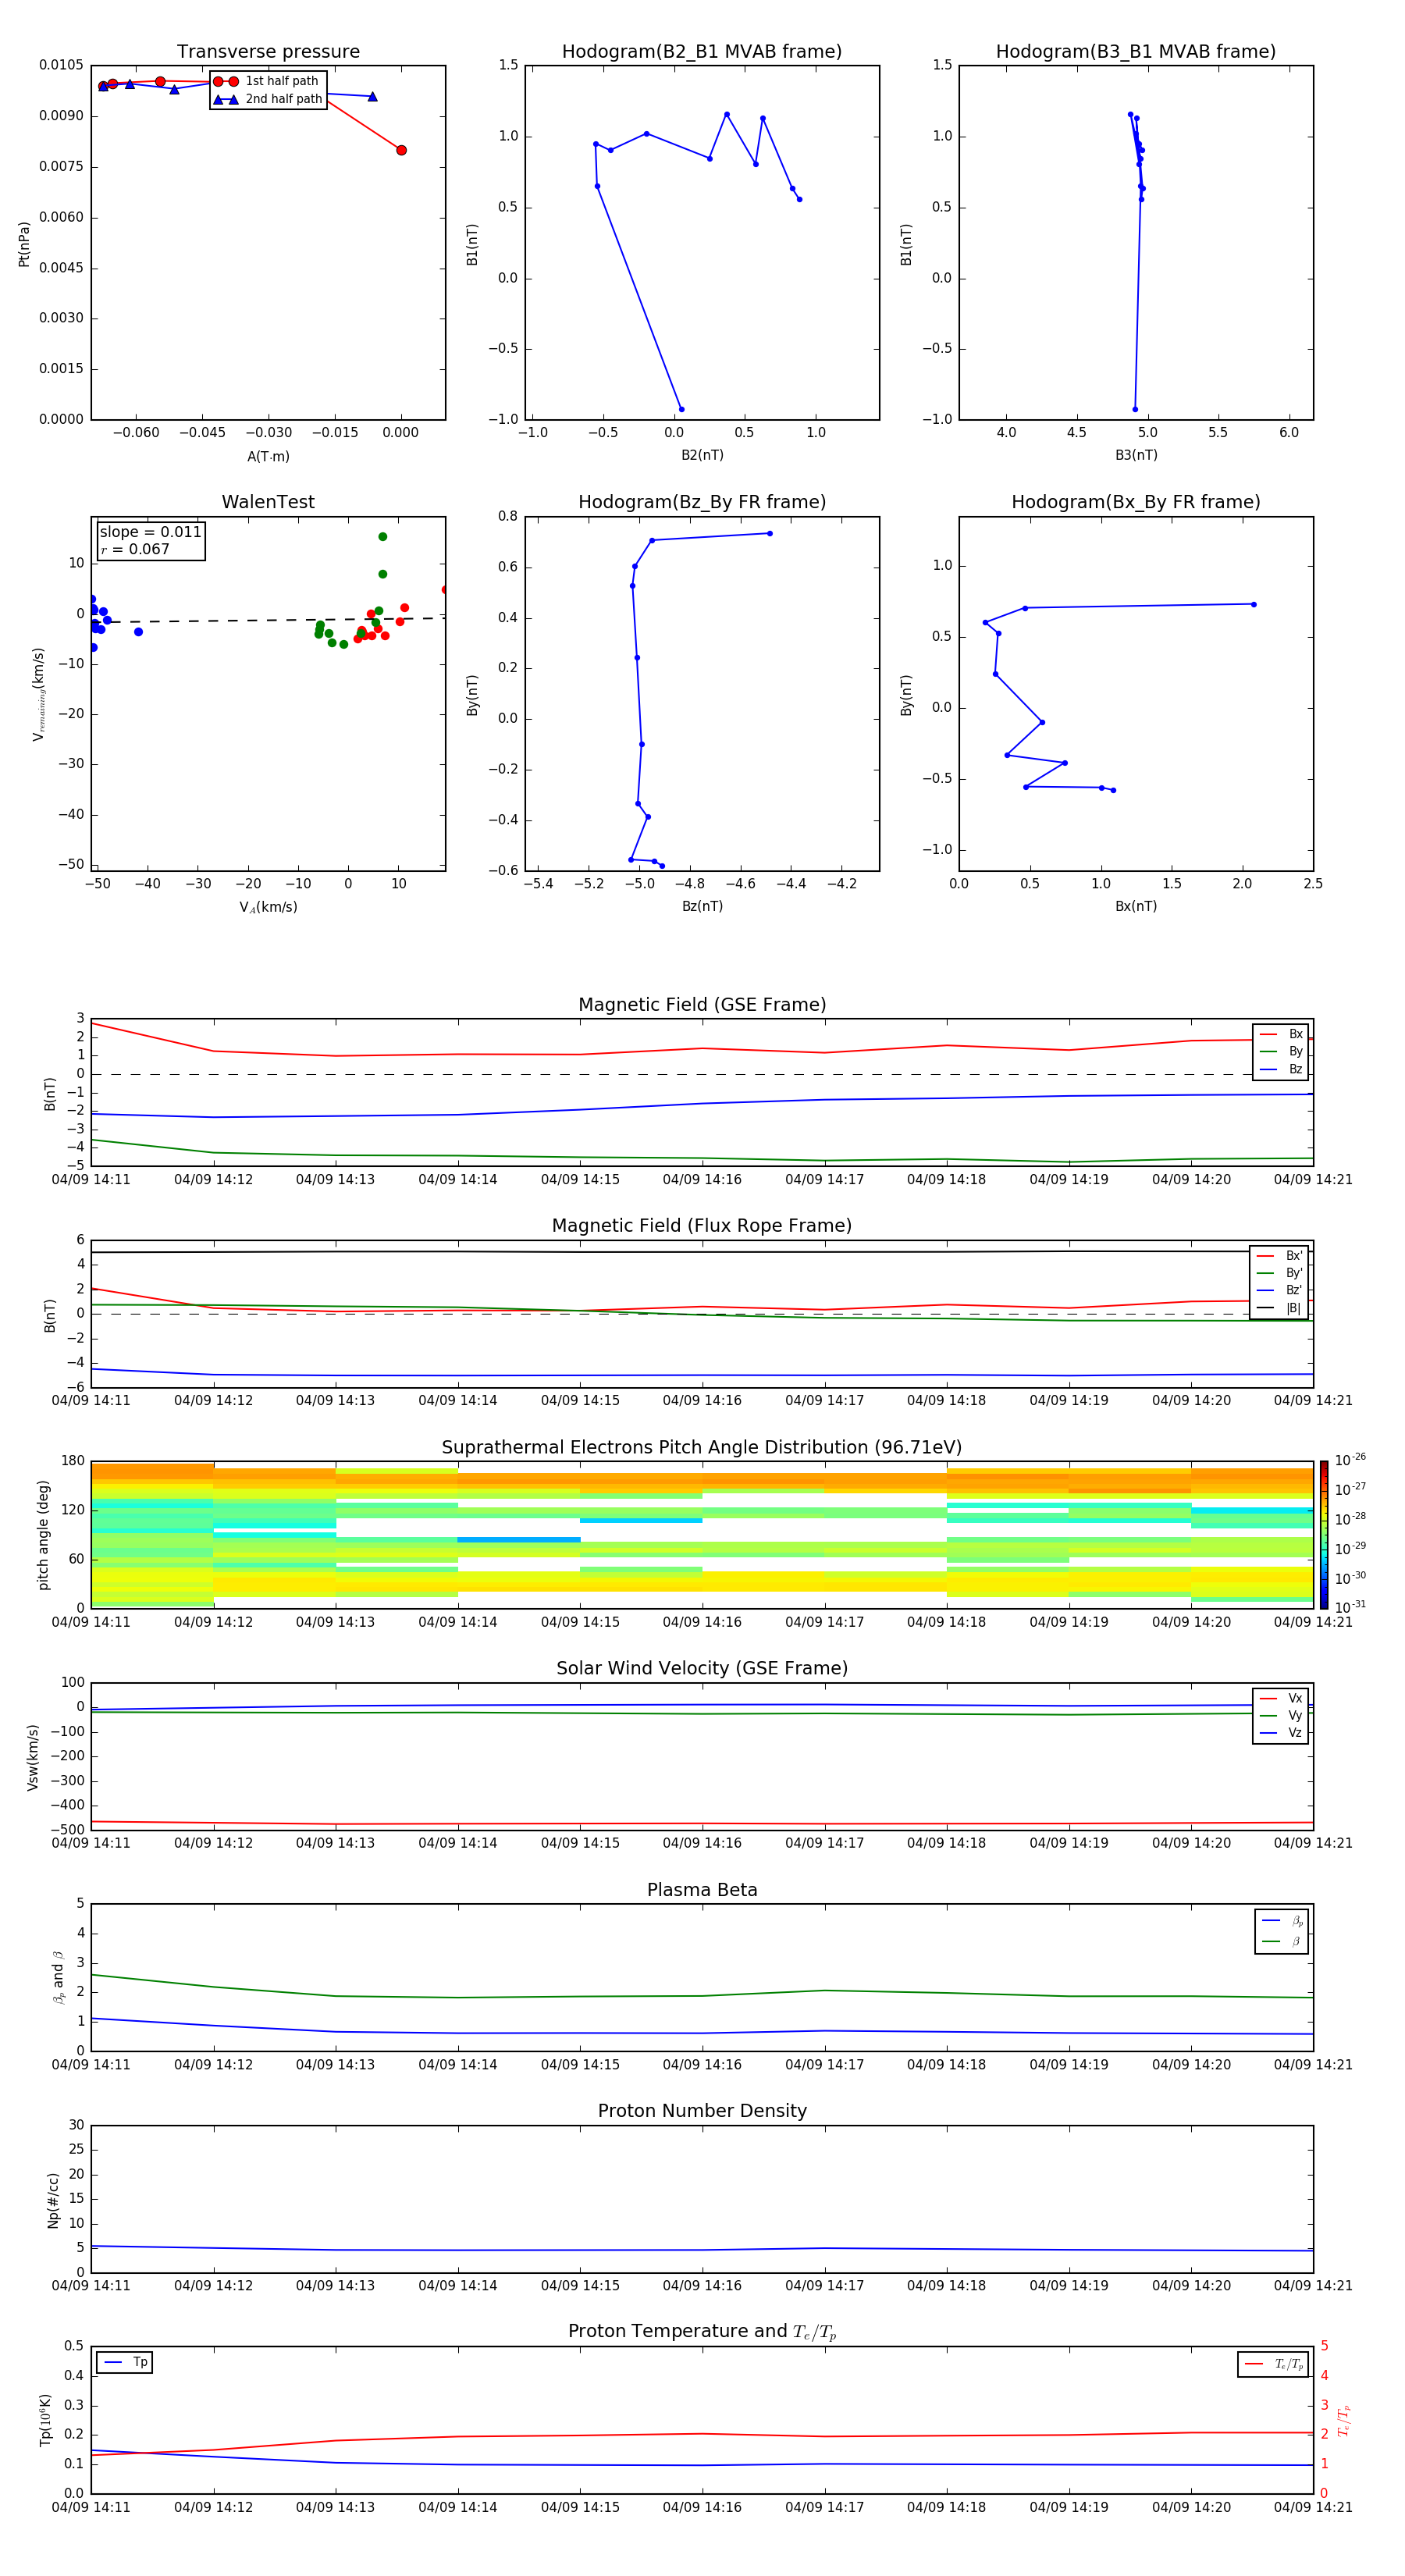Image resolution: width=1405 pixels, height=2576 pixels.
Task: Click the Proton Number Density title
Action: click(702, 2110)
